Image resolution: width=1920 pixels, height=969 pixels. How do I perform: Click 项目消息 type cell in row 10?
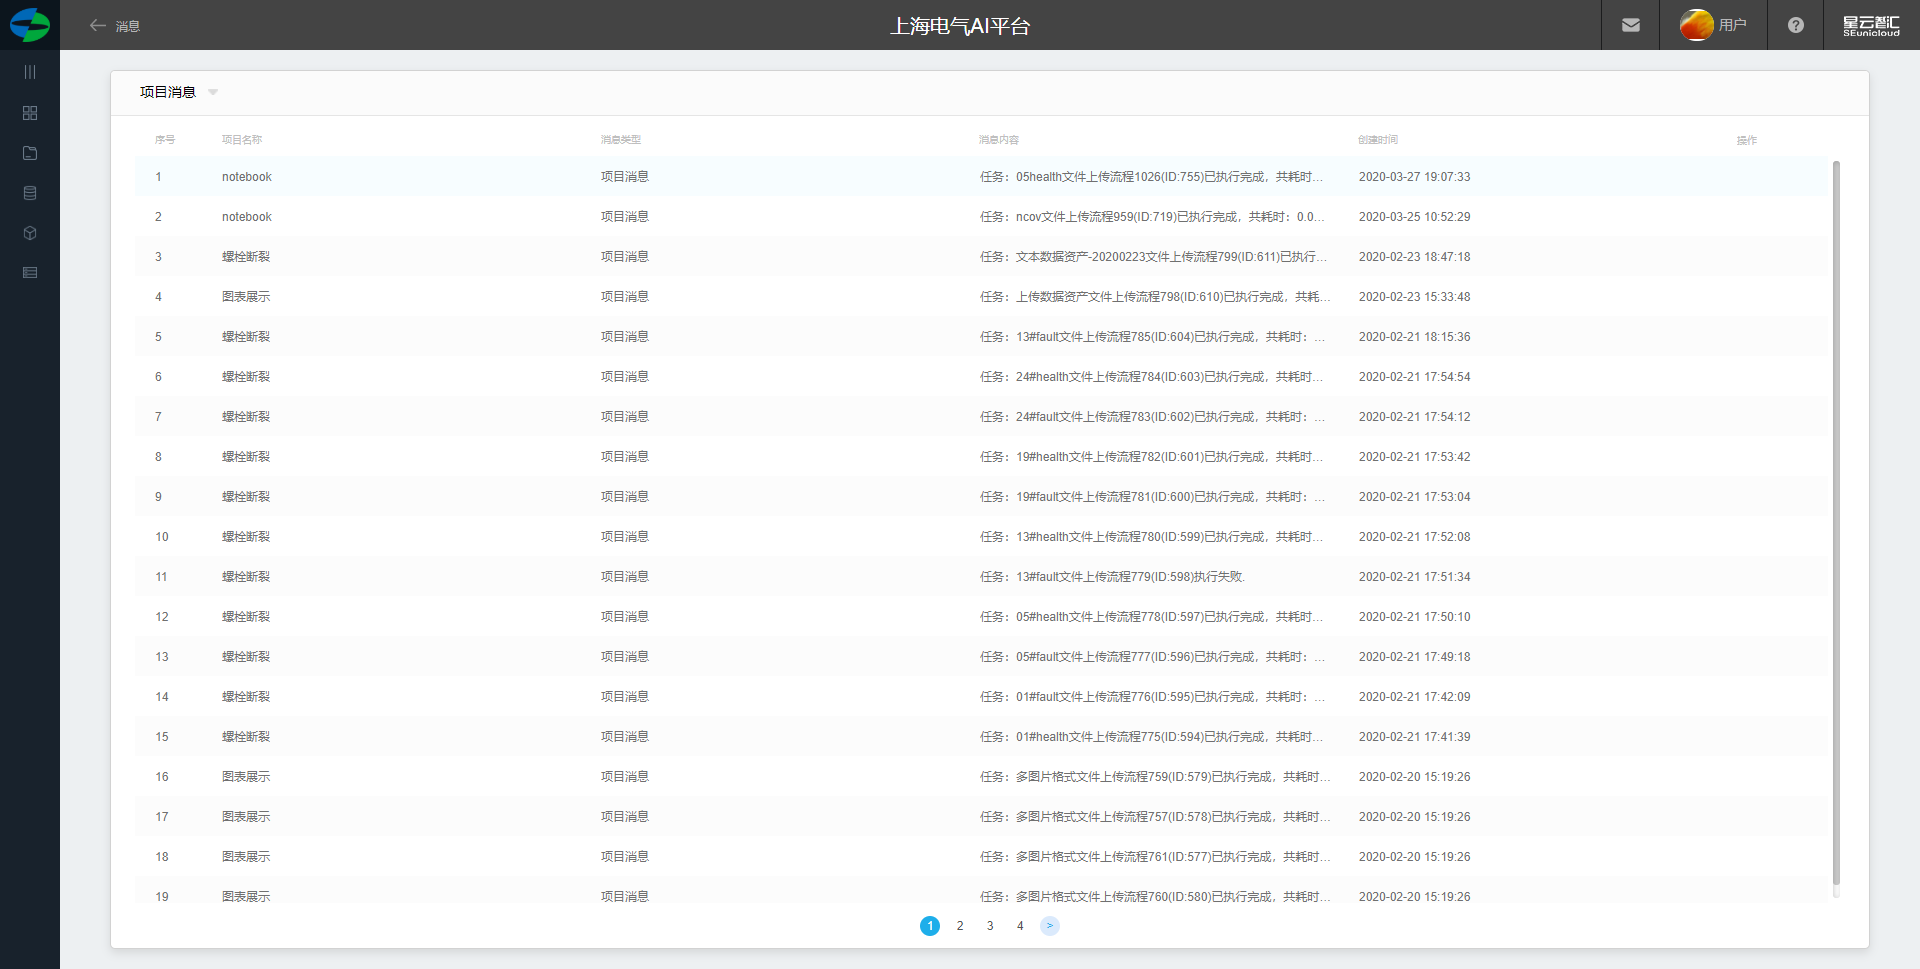tap(625, 537)
